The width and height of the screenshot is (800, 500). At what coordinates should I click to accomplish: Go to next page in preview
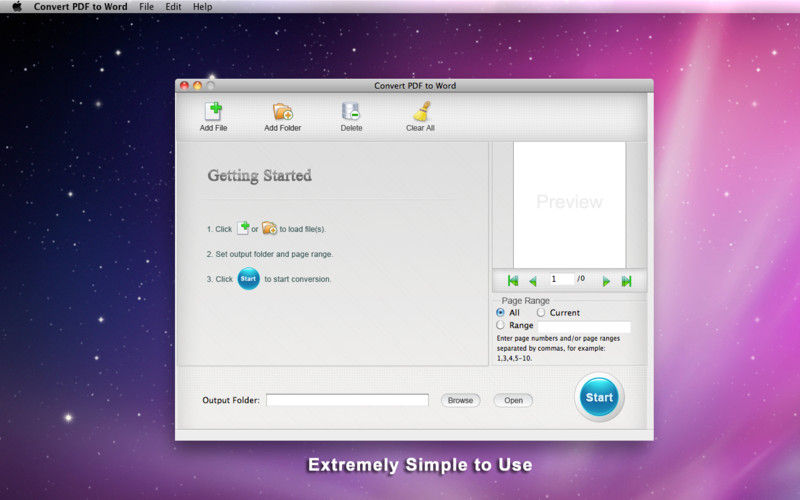click(606, 281)
